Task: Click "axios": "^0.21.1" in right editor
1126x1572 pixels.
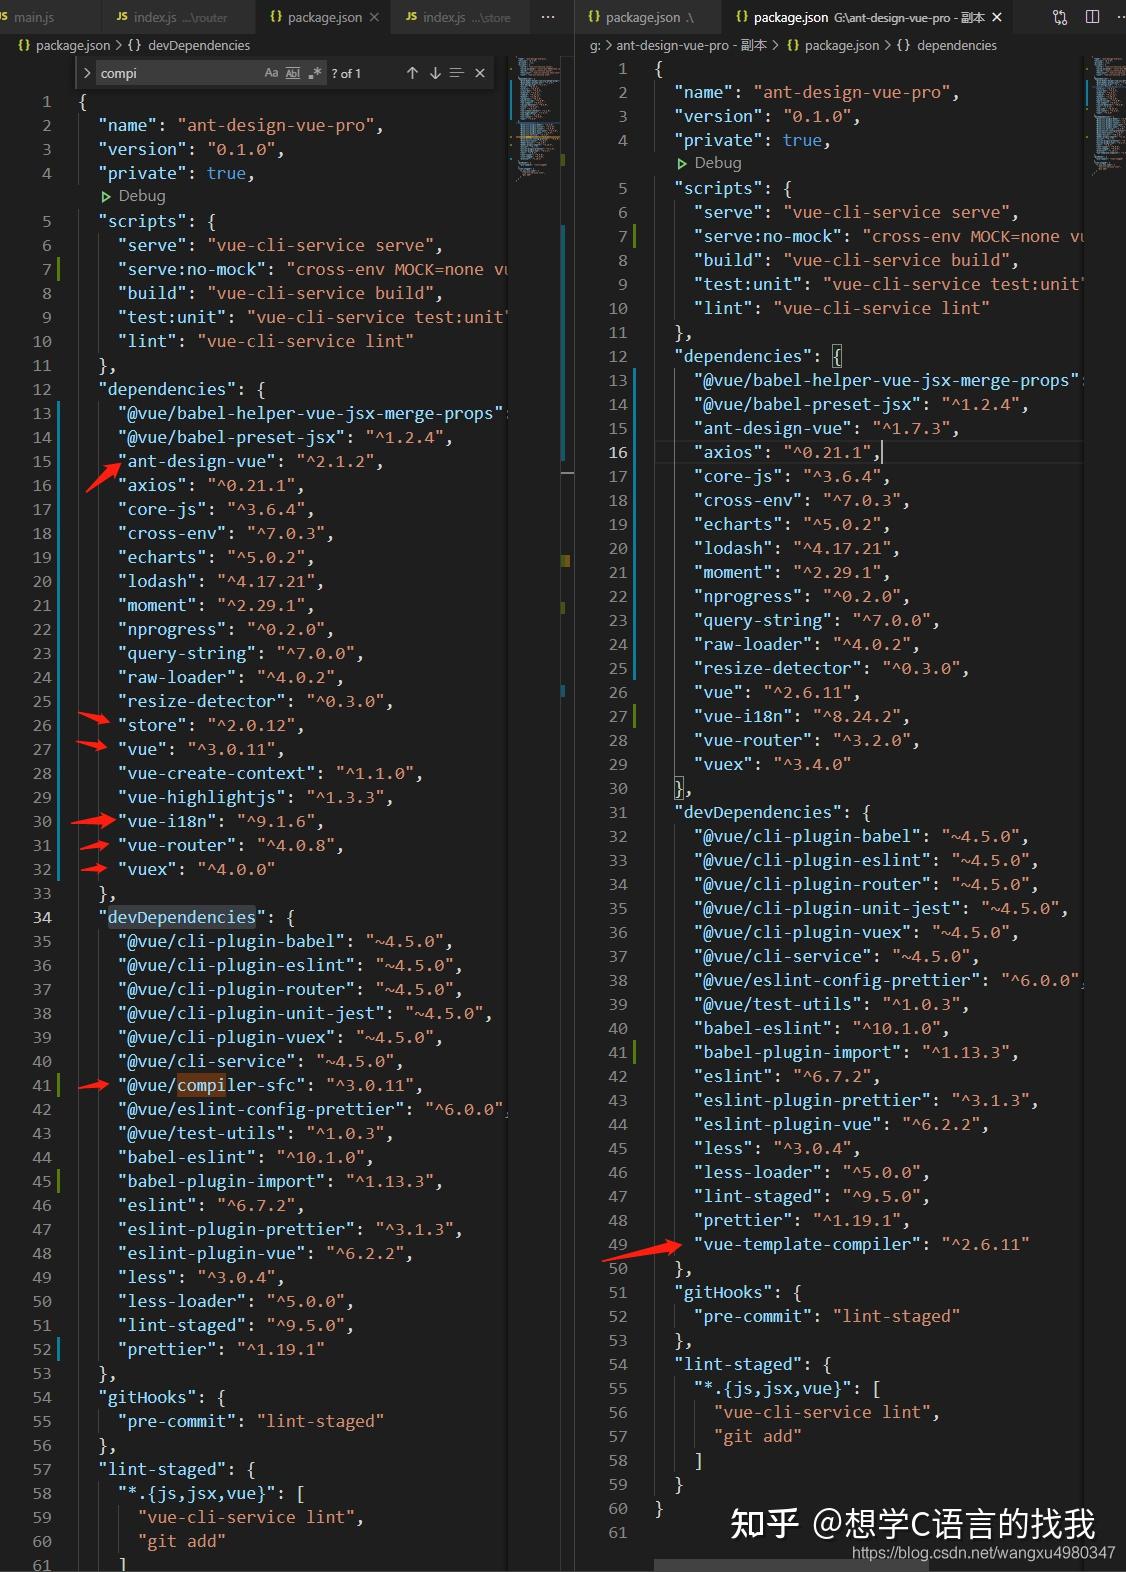Action: click(787, 452)
